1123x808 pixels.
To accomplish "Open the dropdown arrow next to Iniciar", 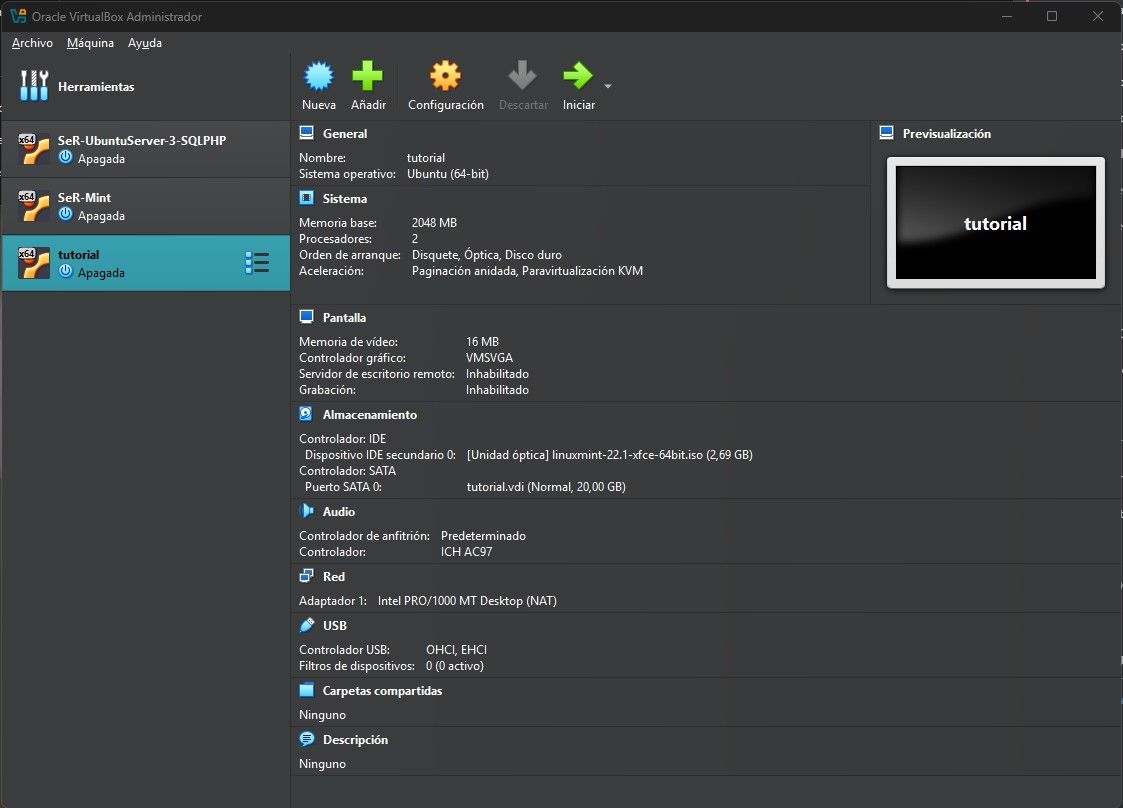I will click(x=608, y=86).
